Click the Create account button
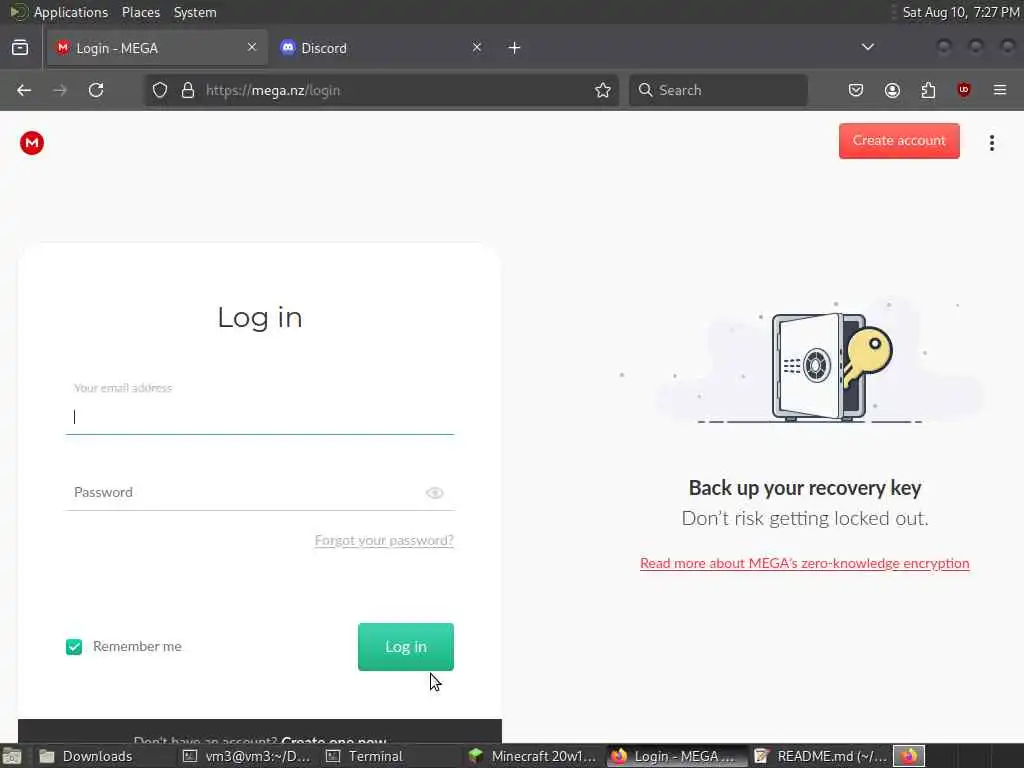The height and width of the screenshot is (768, 1024). point(899,141)
